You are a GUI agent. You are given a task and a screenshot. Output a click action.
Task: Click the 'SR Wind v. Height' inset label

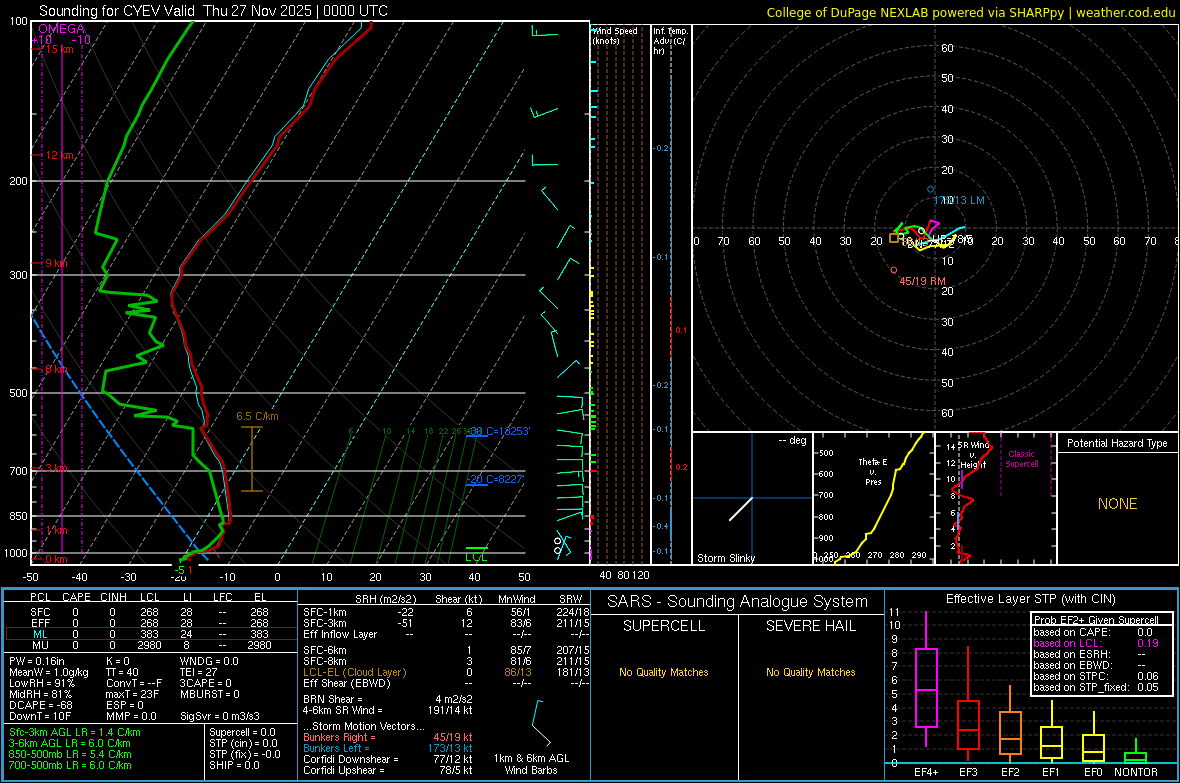973,455
